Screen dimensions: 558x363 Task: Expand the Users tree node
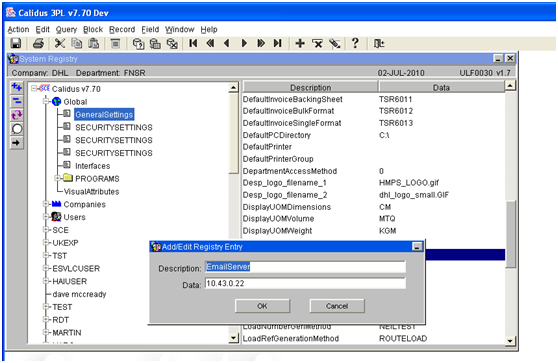coord(46,217)
